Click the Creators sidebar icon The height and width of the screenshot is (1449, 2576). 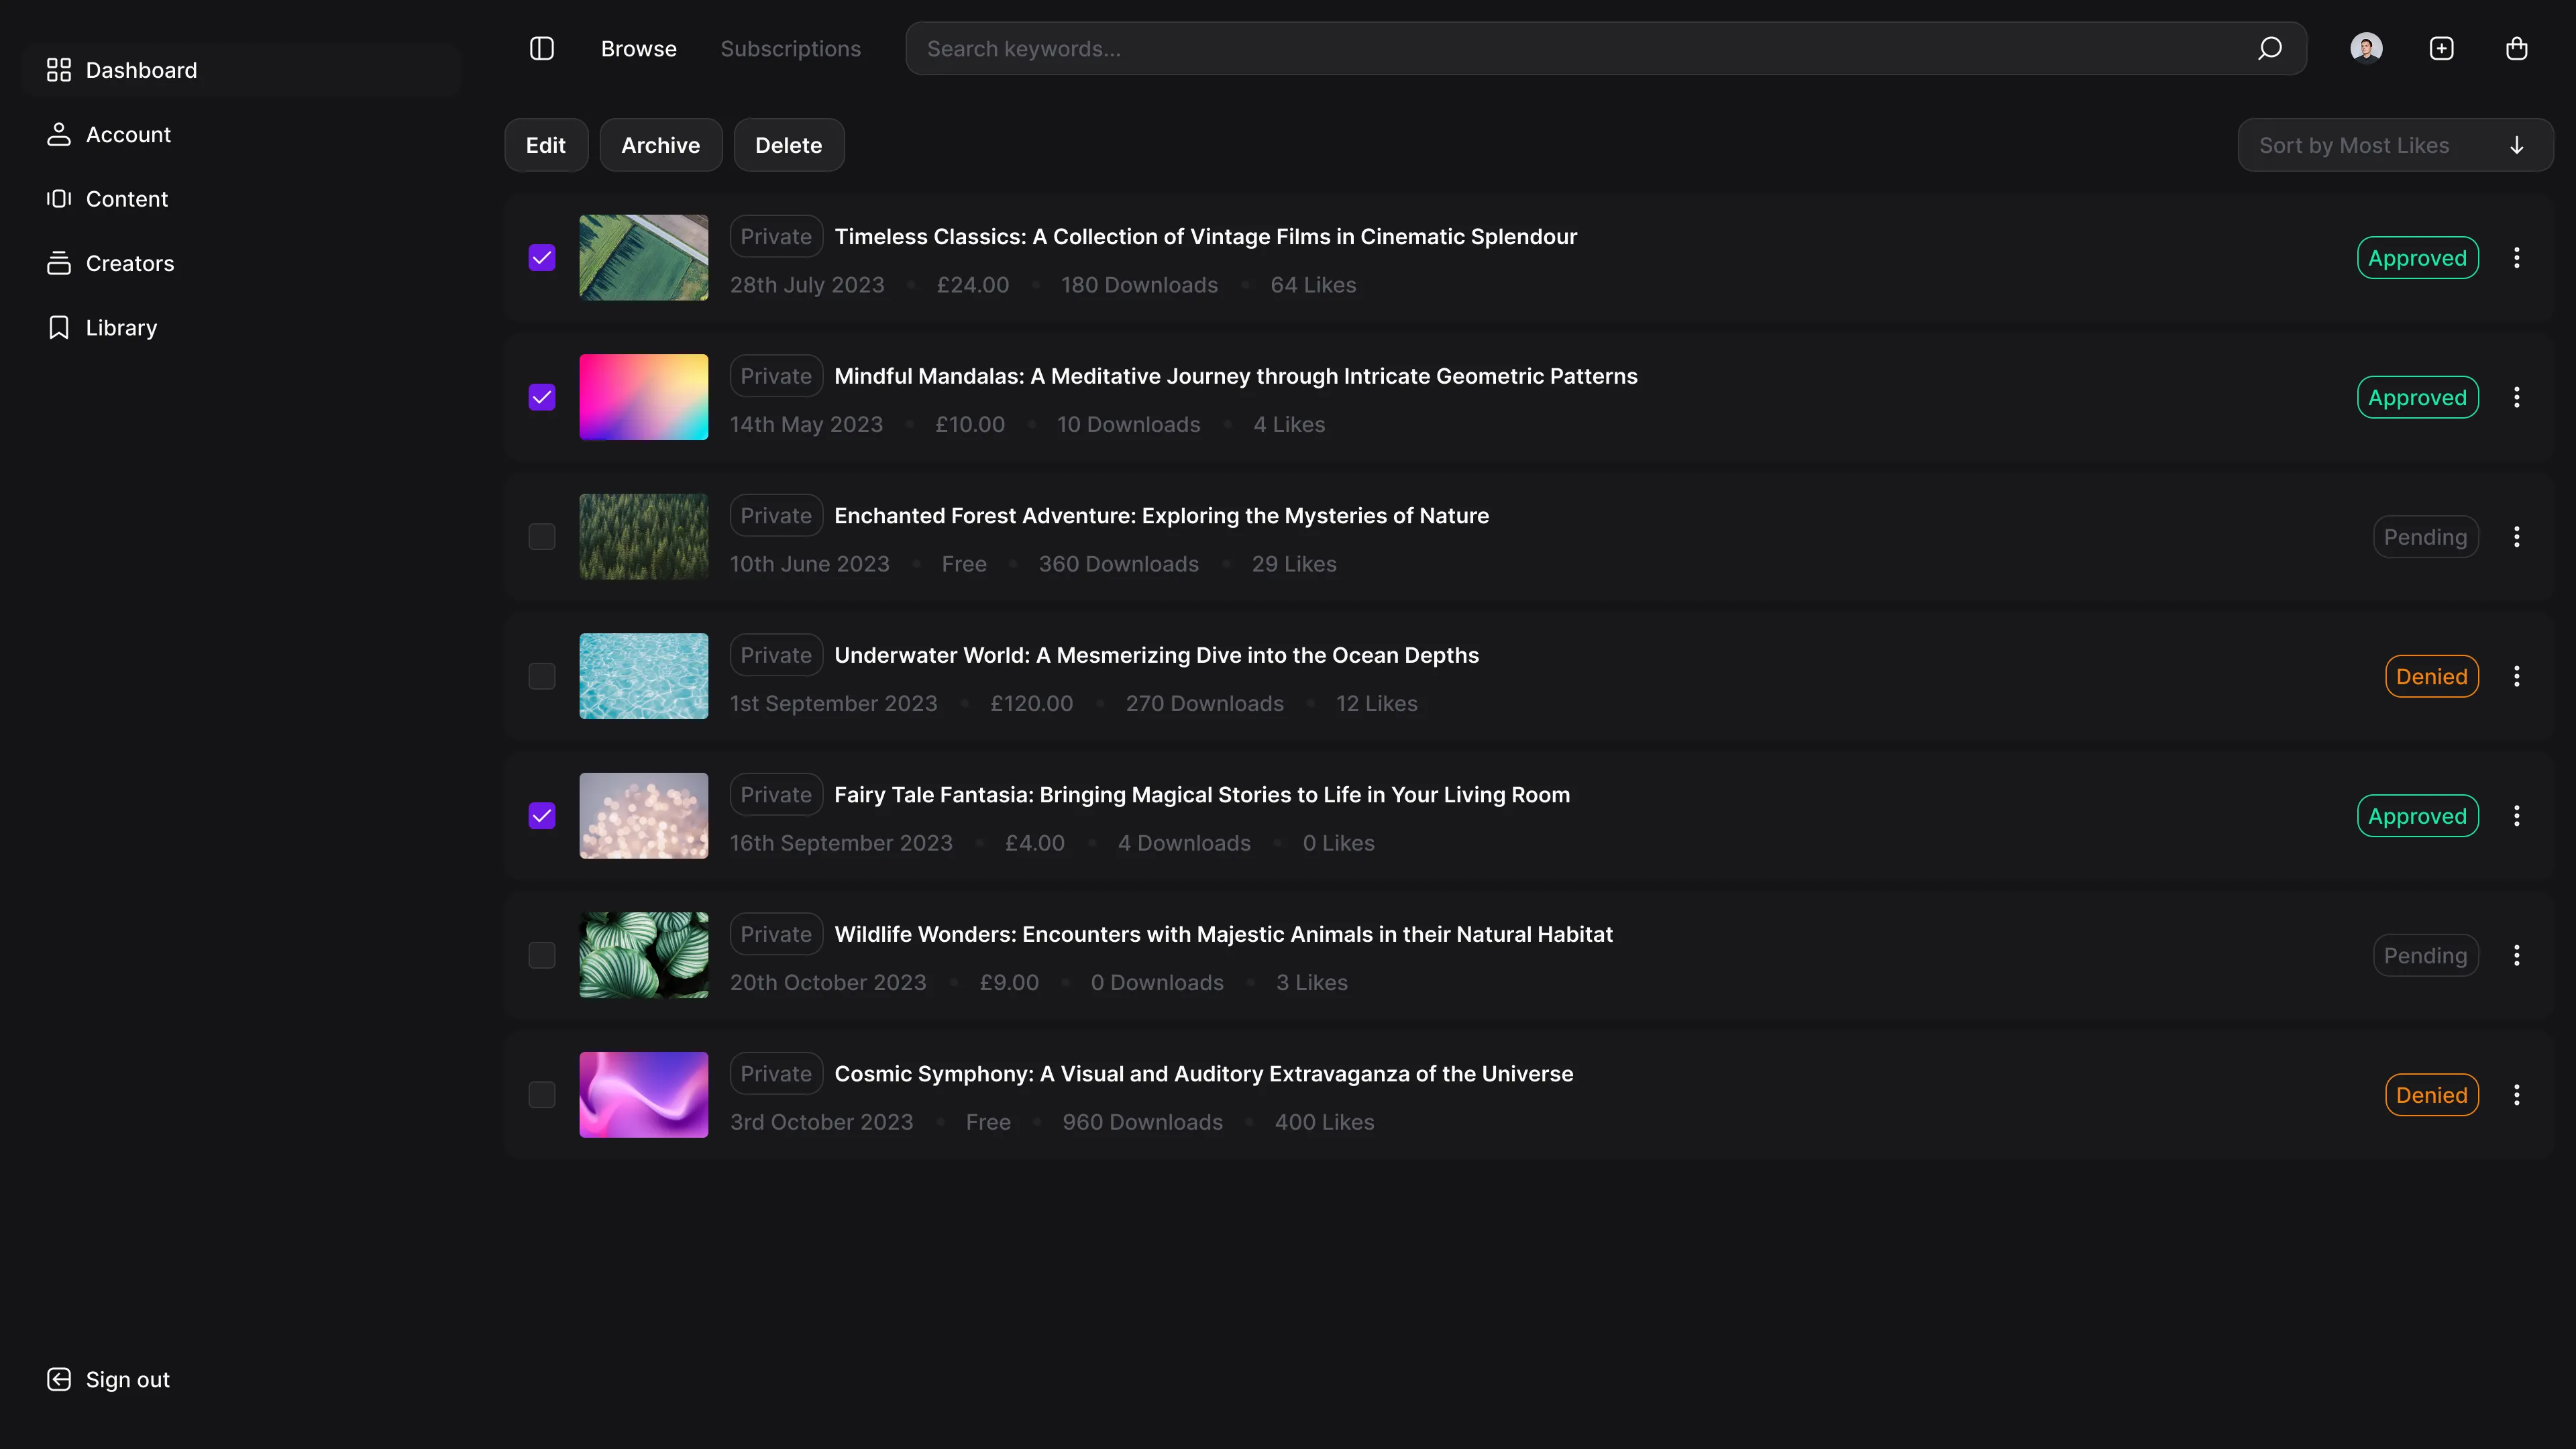coord(58,263)
